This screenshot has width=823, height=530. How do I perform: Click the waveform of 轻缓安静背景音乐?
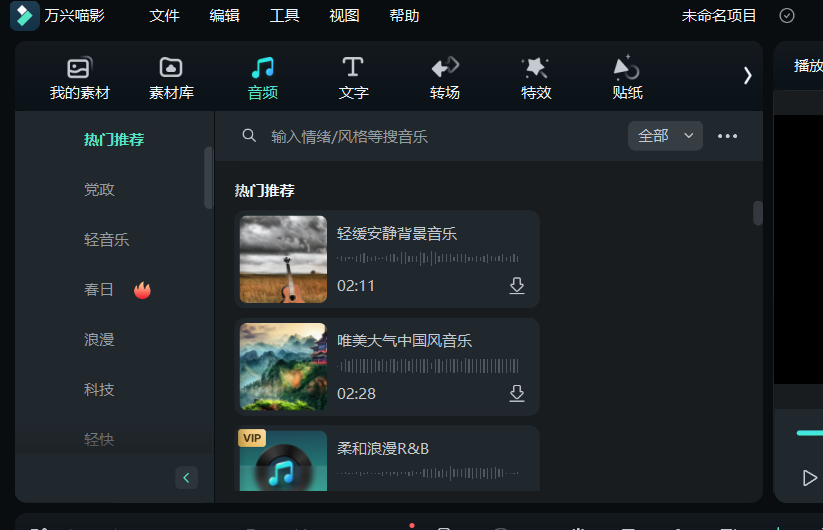click(427, 258)
